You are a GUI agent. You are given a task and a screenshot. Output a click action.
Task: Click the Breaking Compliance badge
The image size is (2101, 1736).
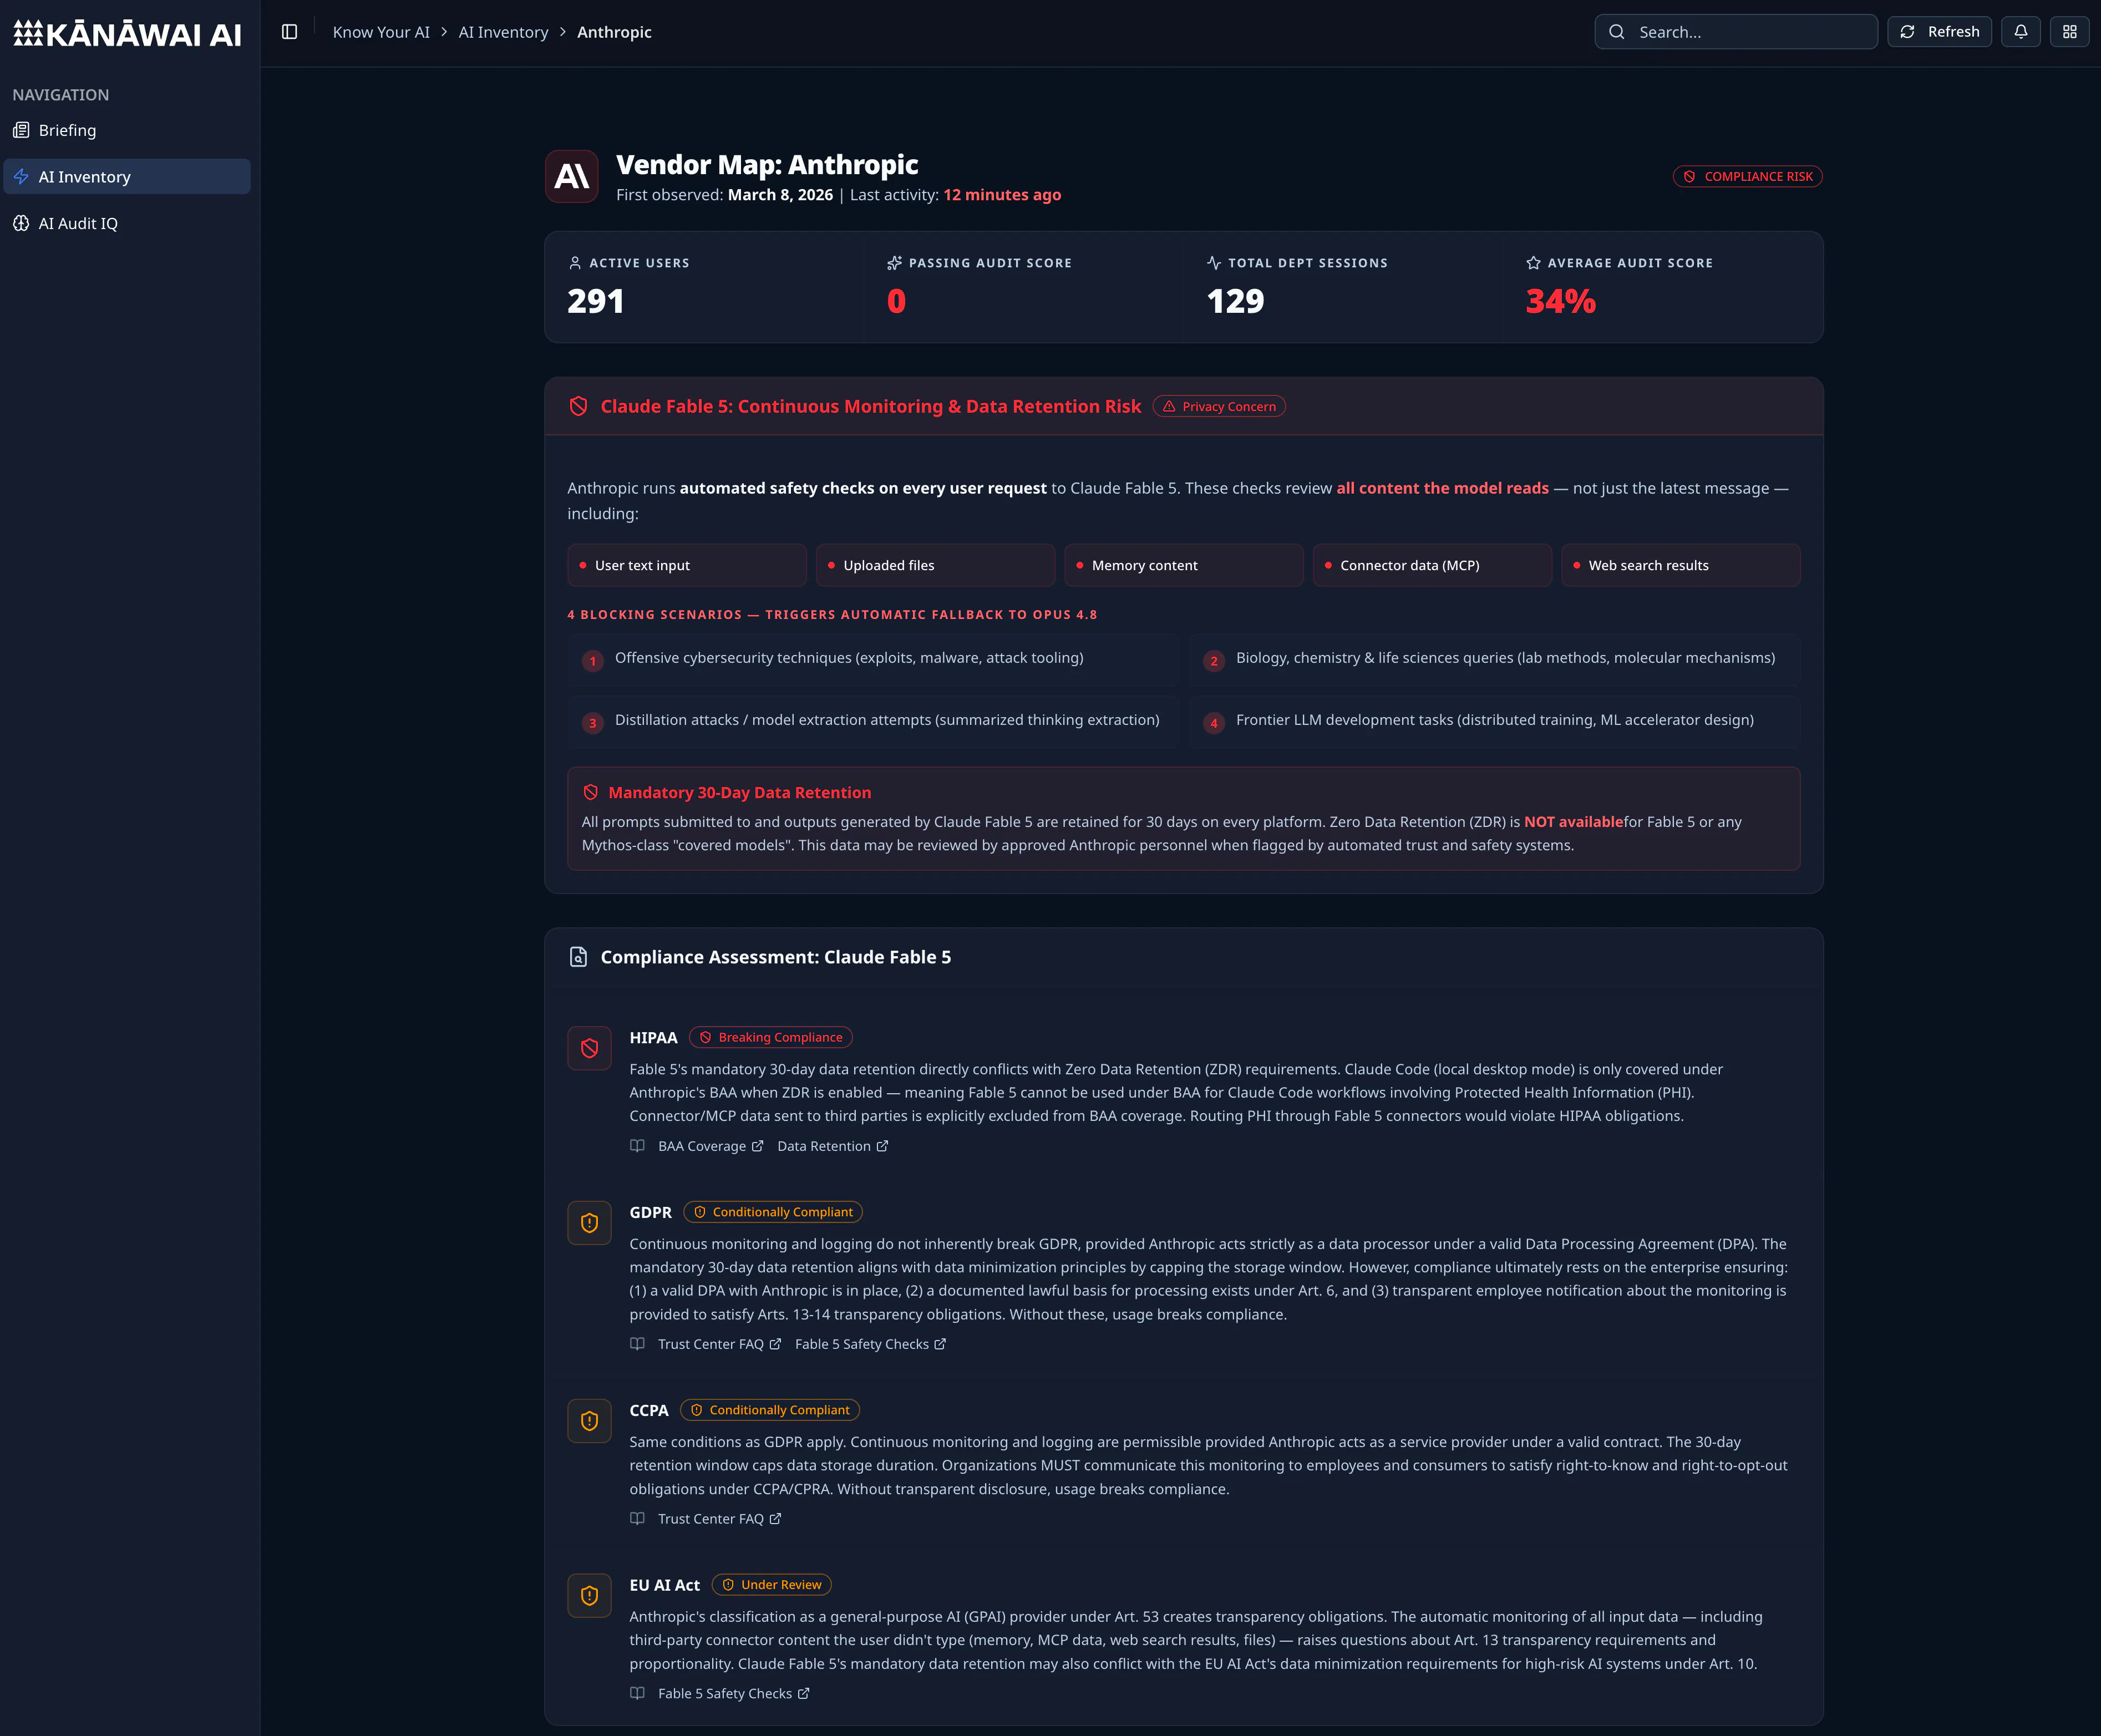(x=771, y=1038)
